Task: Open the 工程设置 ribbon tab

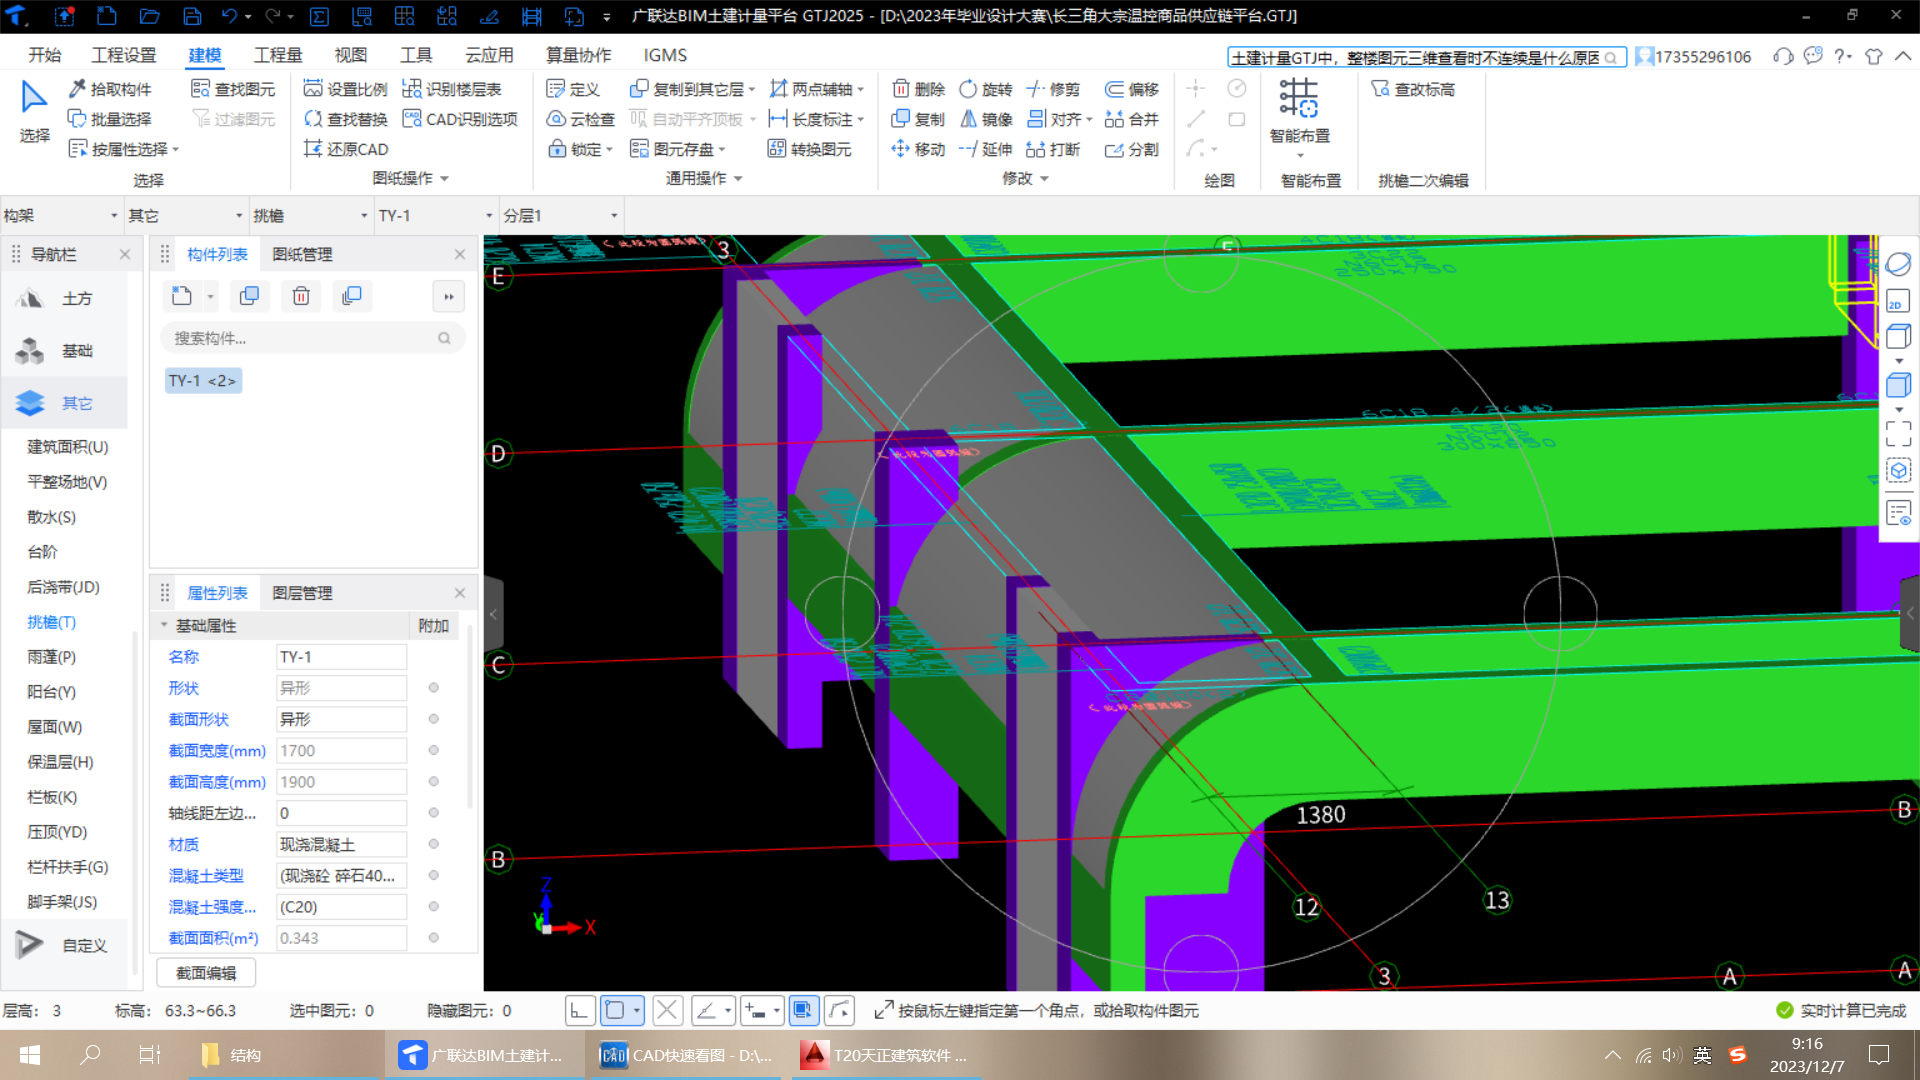Action: coord(124,55)
